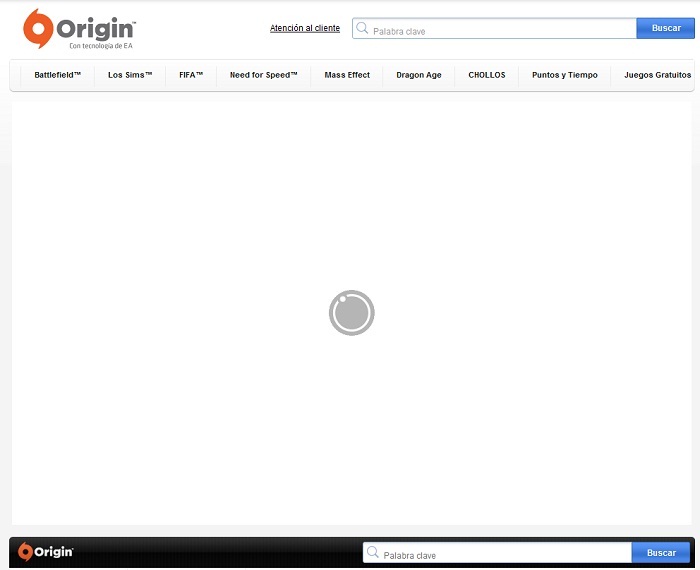The width and height of the screenshot is (700, 570).
Task: Click the loading spinner in the page center
Action: click(352, 313)
